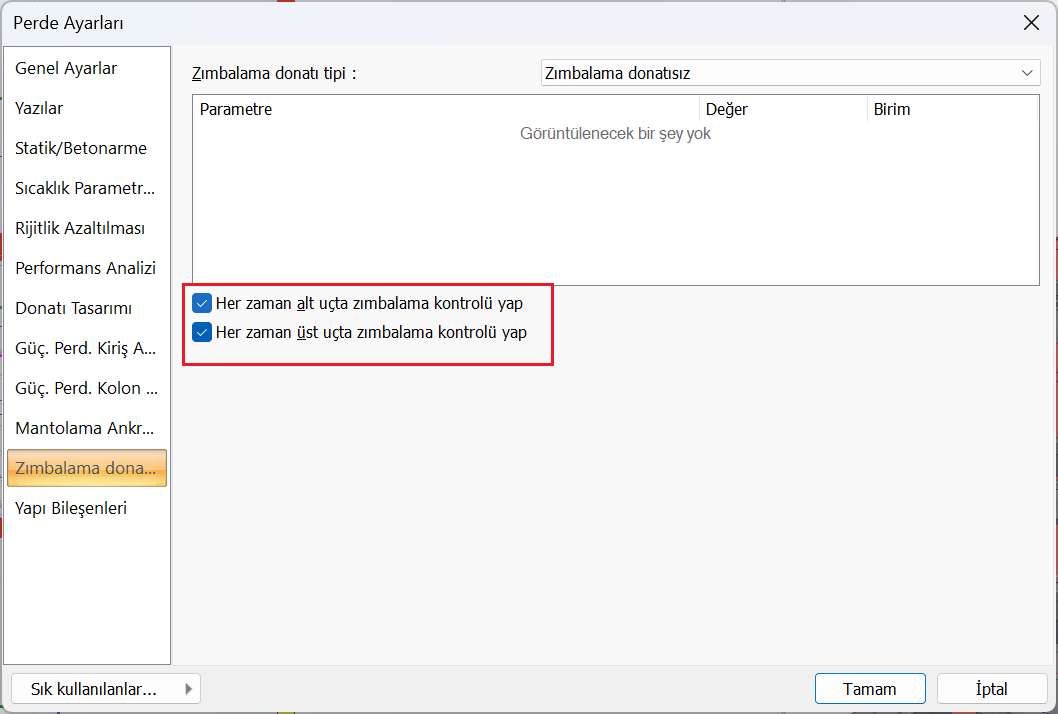Expand Zımbalama donatı tipi dropdown
This screenshot has height=714, width=1058.
point(790,73)
